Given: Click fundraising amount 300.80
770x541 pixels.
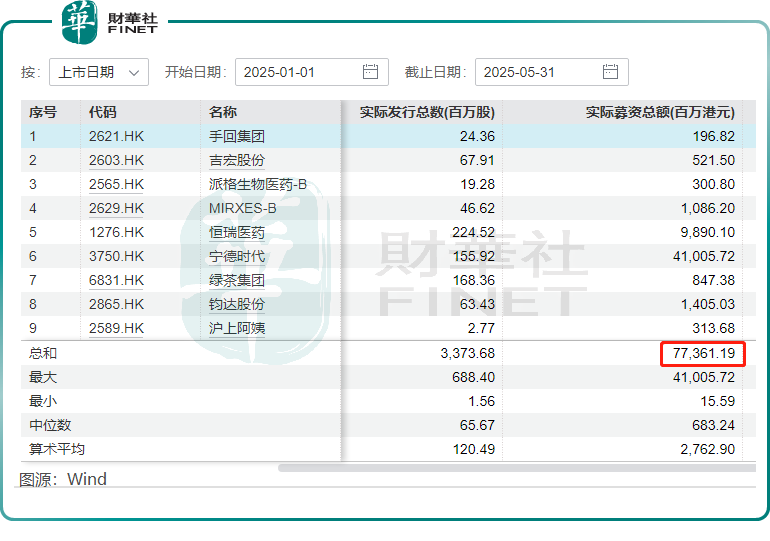Looking at the screenshot, I should 714,185.
